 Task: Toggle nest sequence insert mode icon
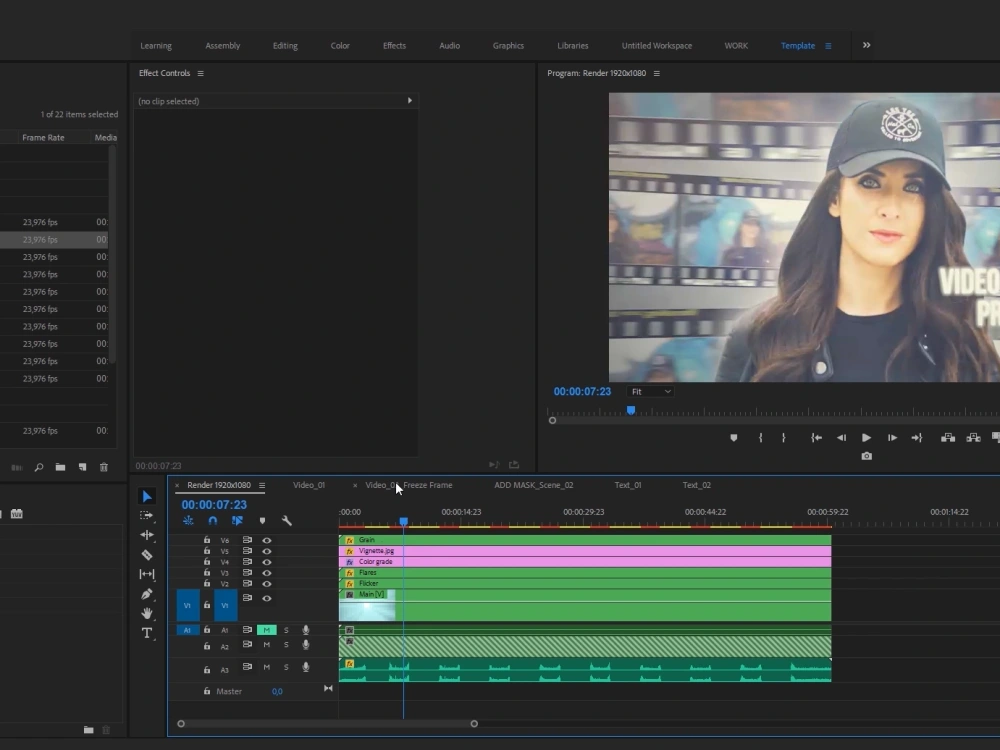(188, 521)
